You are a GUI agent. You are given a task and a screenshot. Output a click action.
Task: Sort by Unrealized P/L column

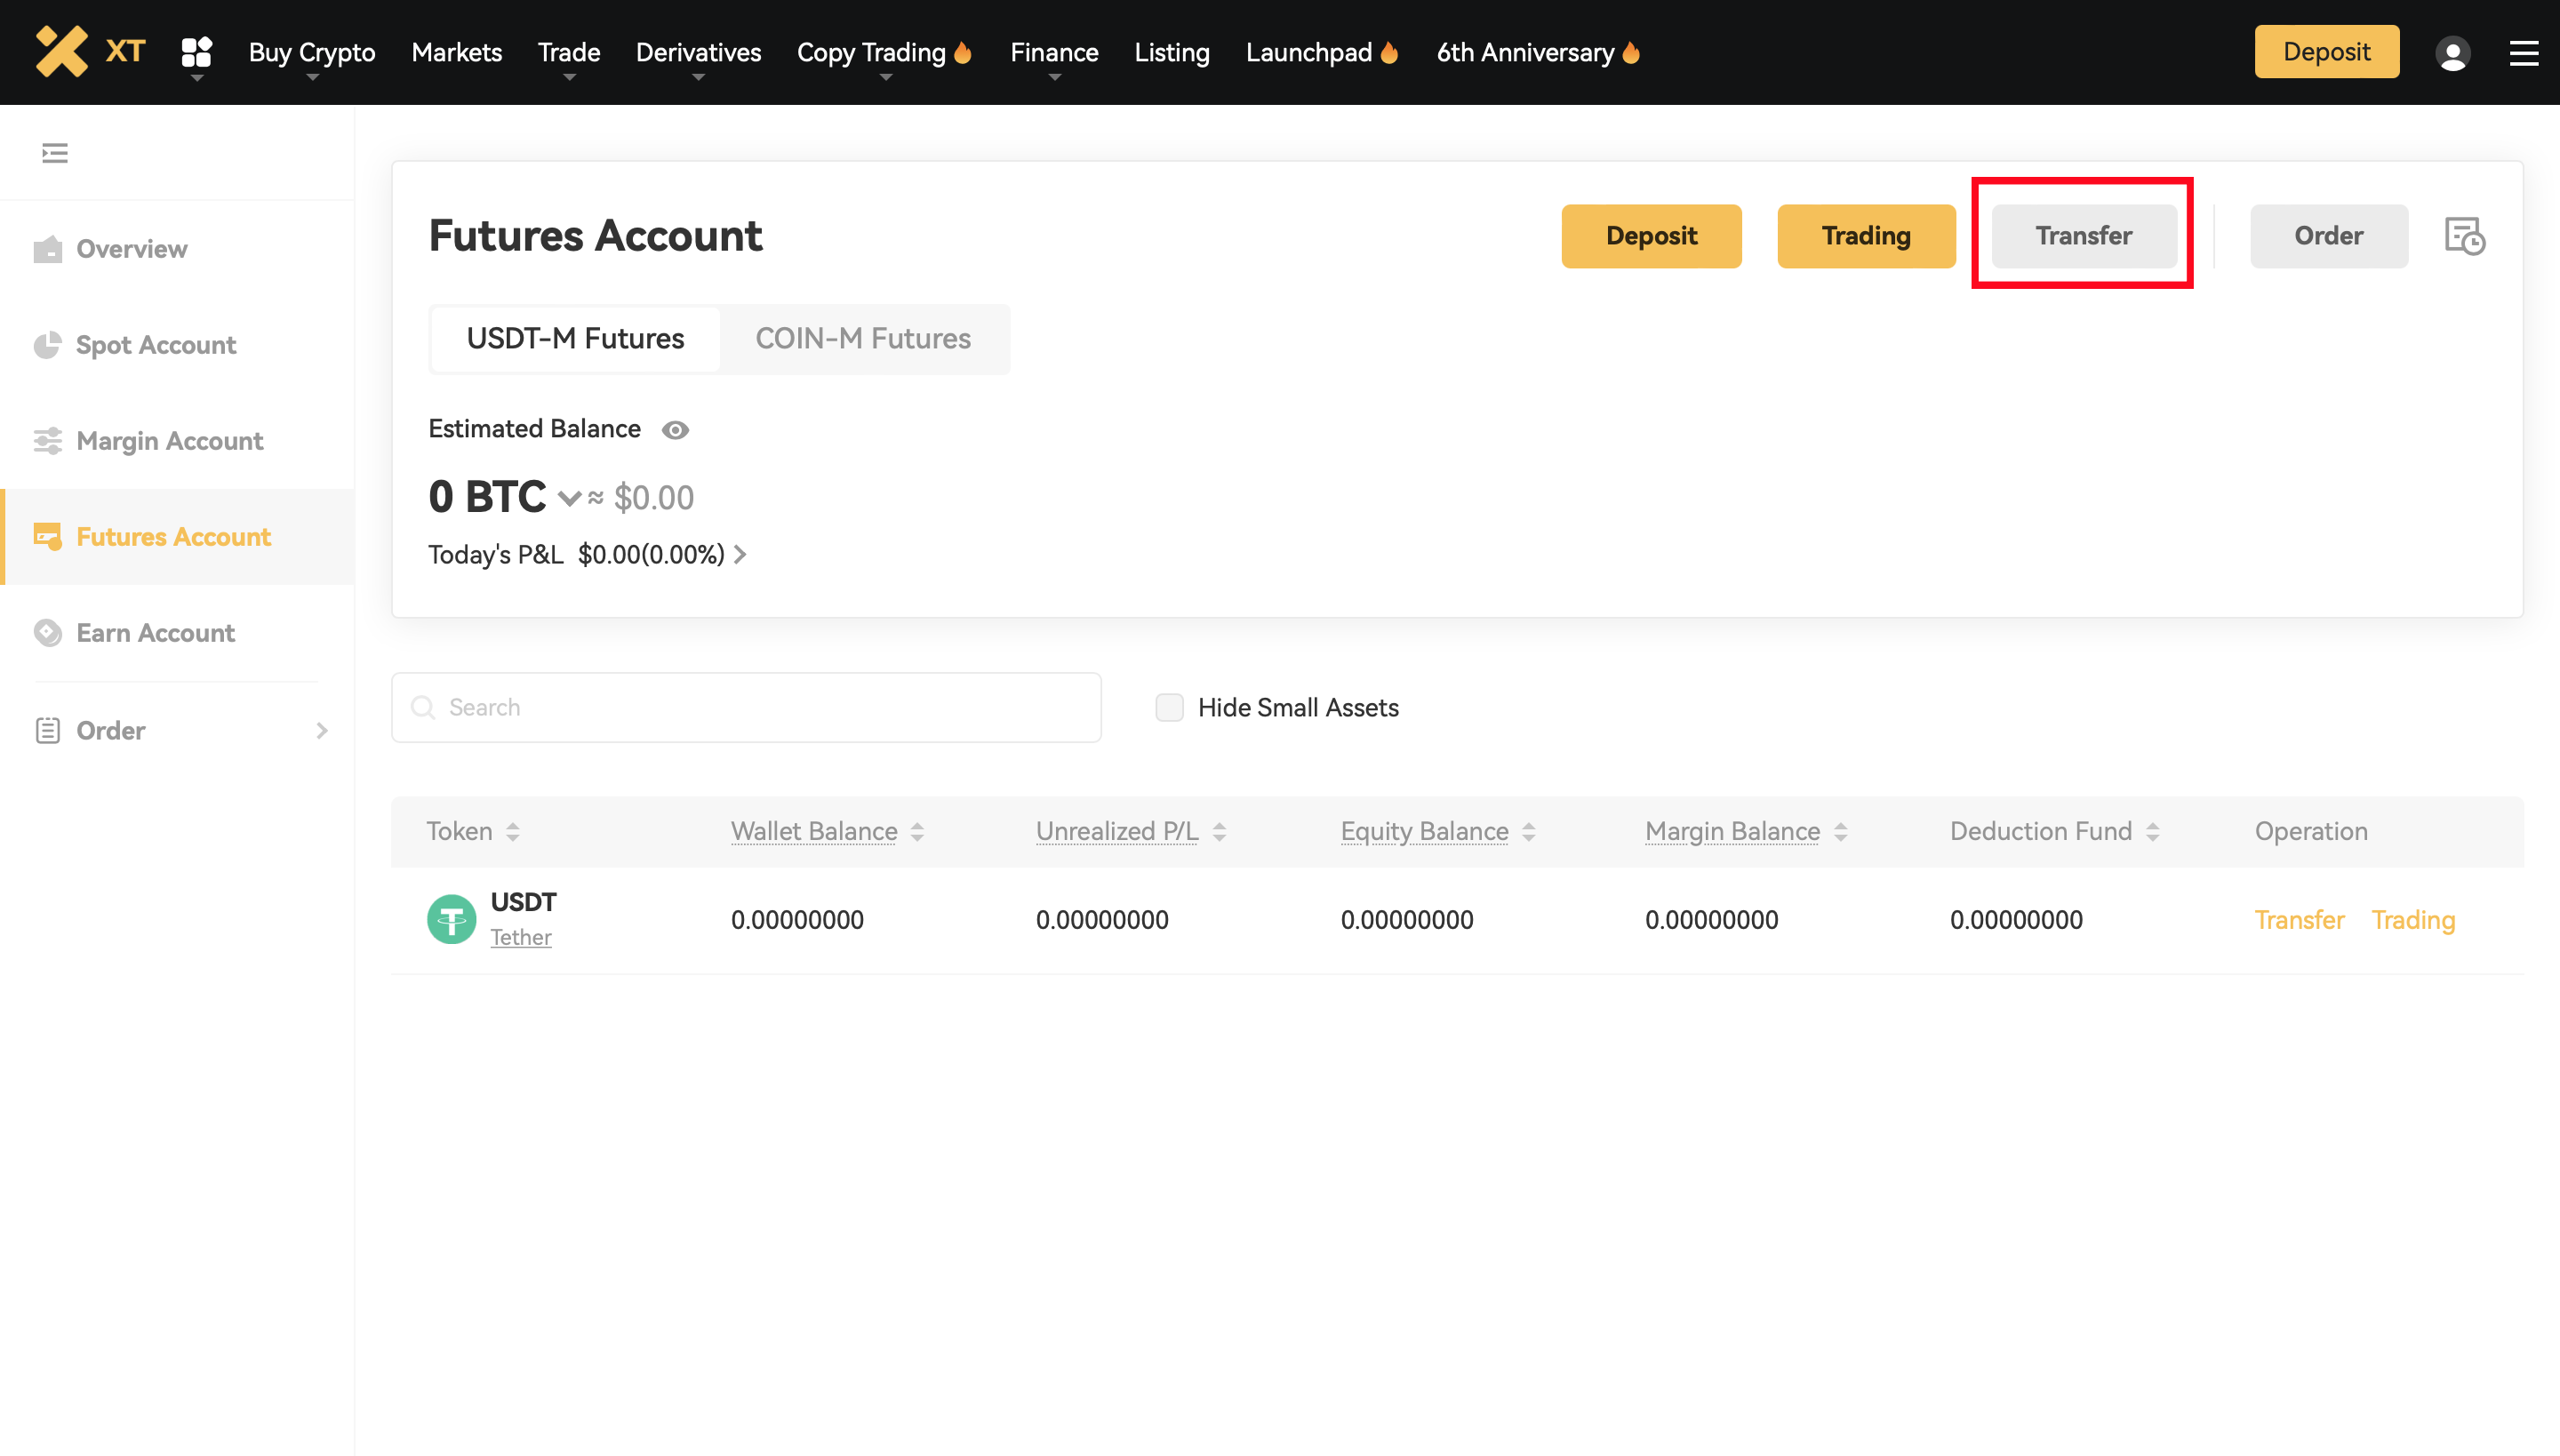(x=1219, y=831)
